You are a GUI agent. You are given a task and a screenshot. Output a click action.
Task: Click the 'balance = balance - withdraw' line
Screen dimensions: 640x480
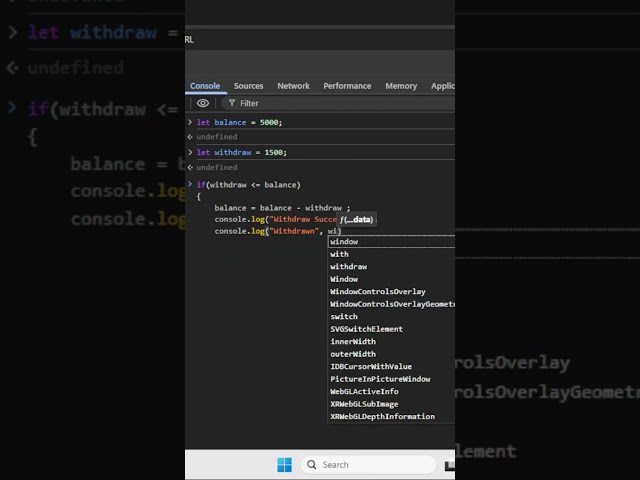click(x=282, y=208)
